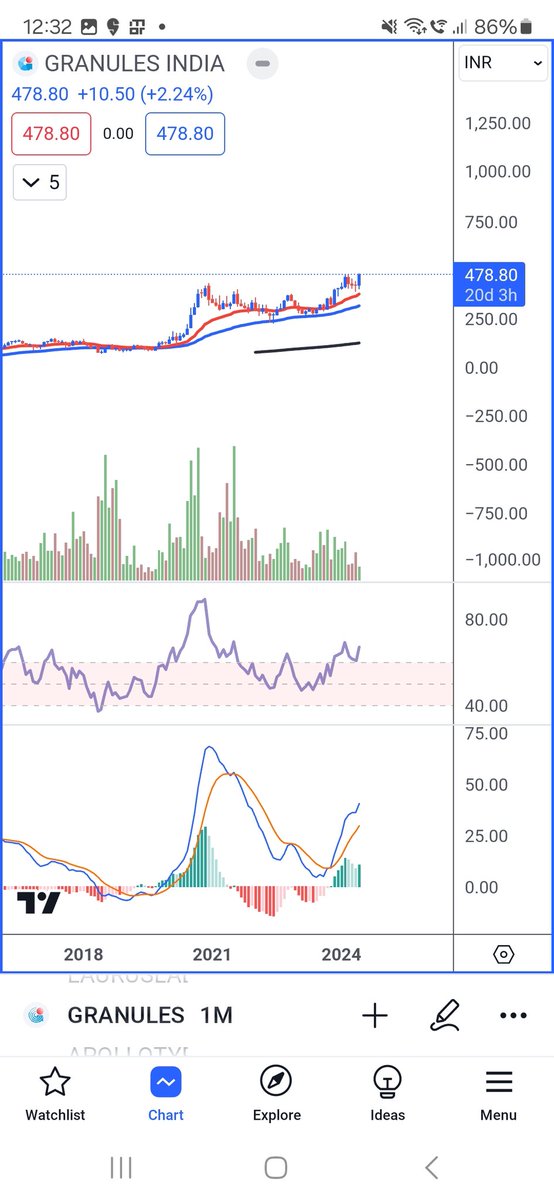Open chart settings hexagon icon

coord(504,954)
